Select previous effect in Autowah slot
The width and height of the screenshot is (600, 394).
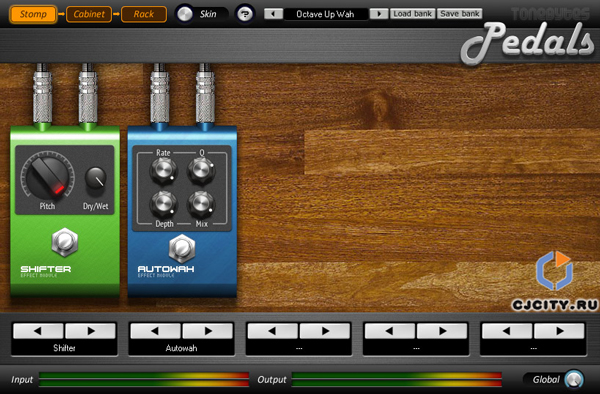click(x=155, y=331)
